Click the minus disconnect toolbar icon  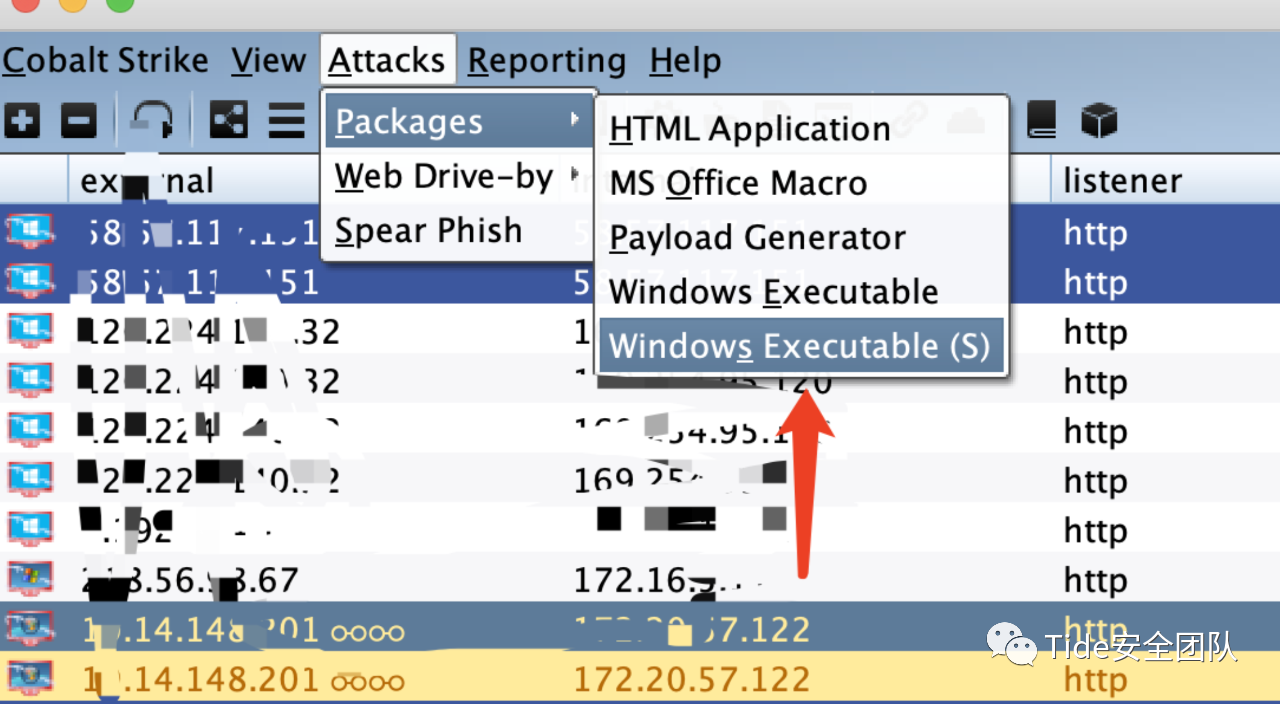tap(79, 121)
